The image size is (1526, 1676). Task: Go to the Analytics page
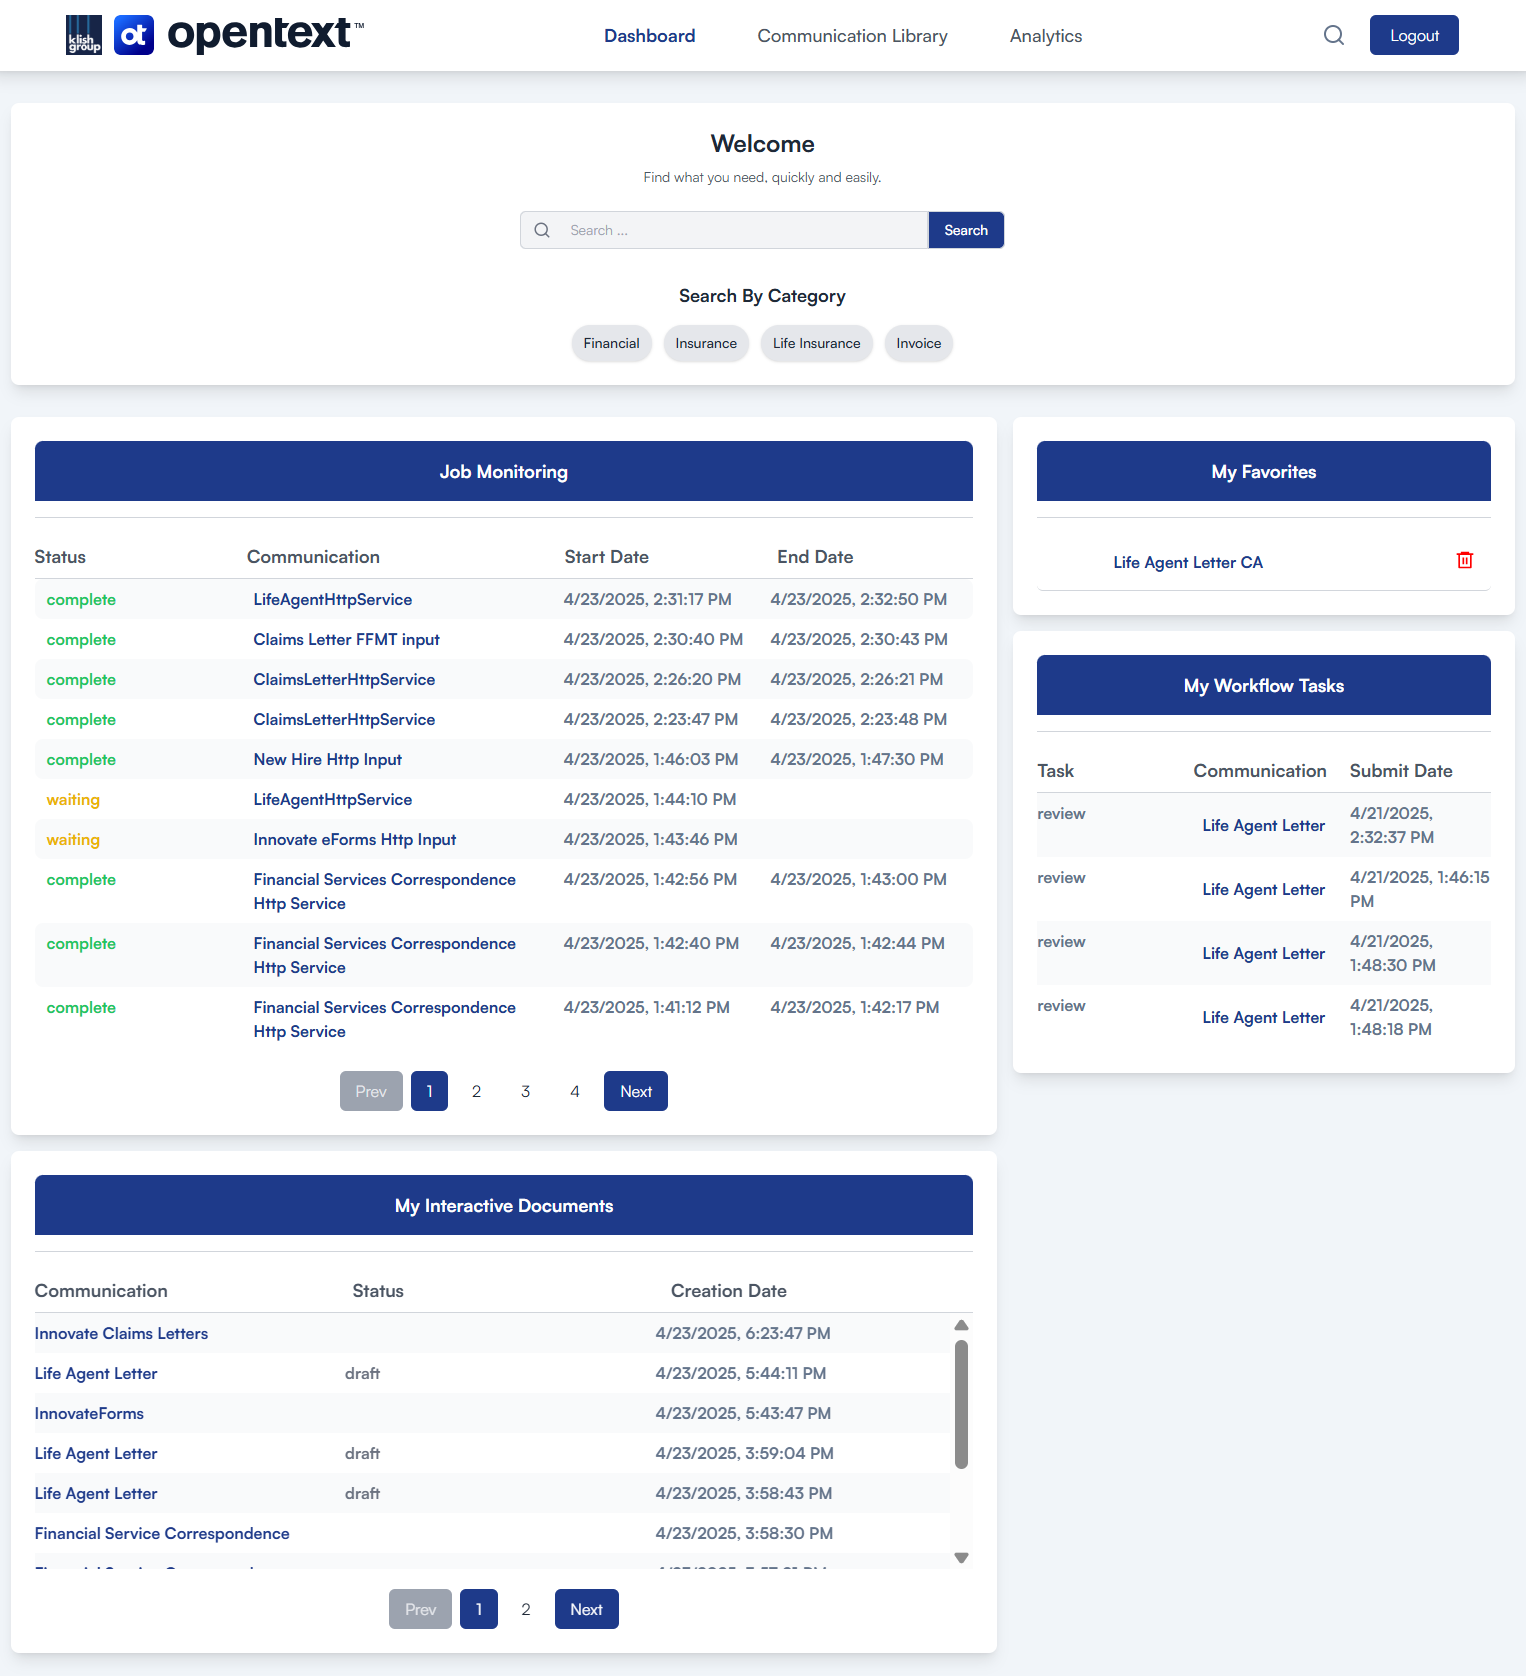click(1046, 36)
